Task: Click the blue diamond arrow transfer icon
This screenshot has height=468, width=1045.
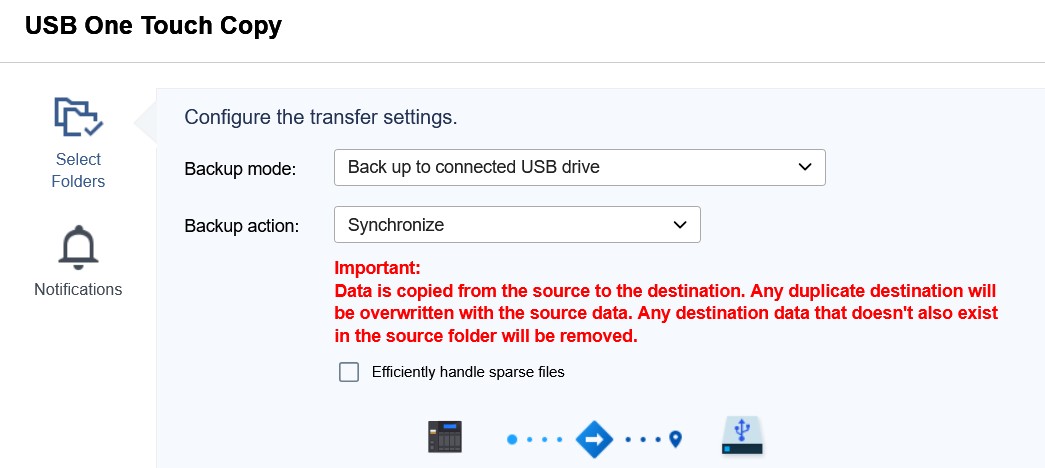Action: coord(593,438)
